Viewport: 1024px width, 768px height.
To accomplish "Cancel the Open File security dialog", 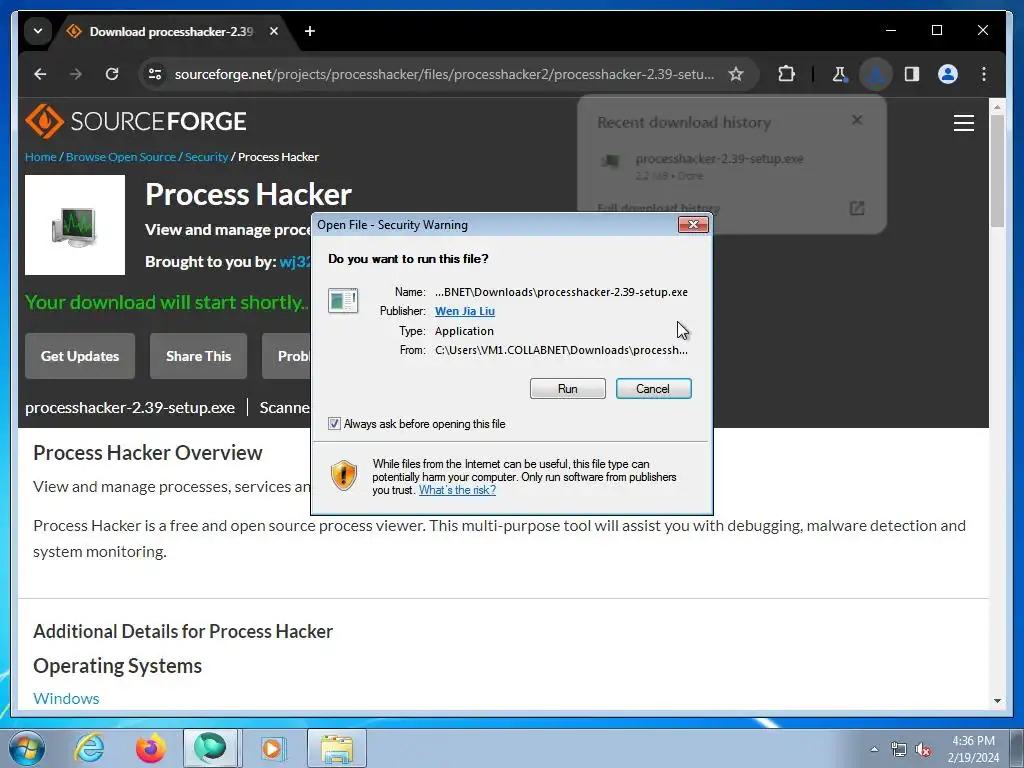I will [x=653, y=389].
